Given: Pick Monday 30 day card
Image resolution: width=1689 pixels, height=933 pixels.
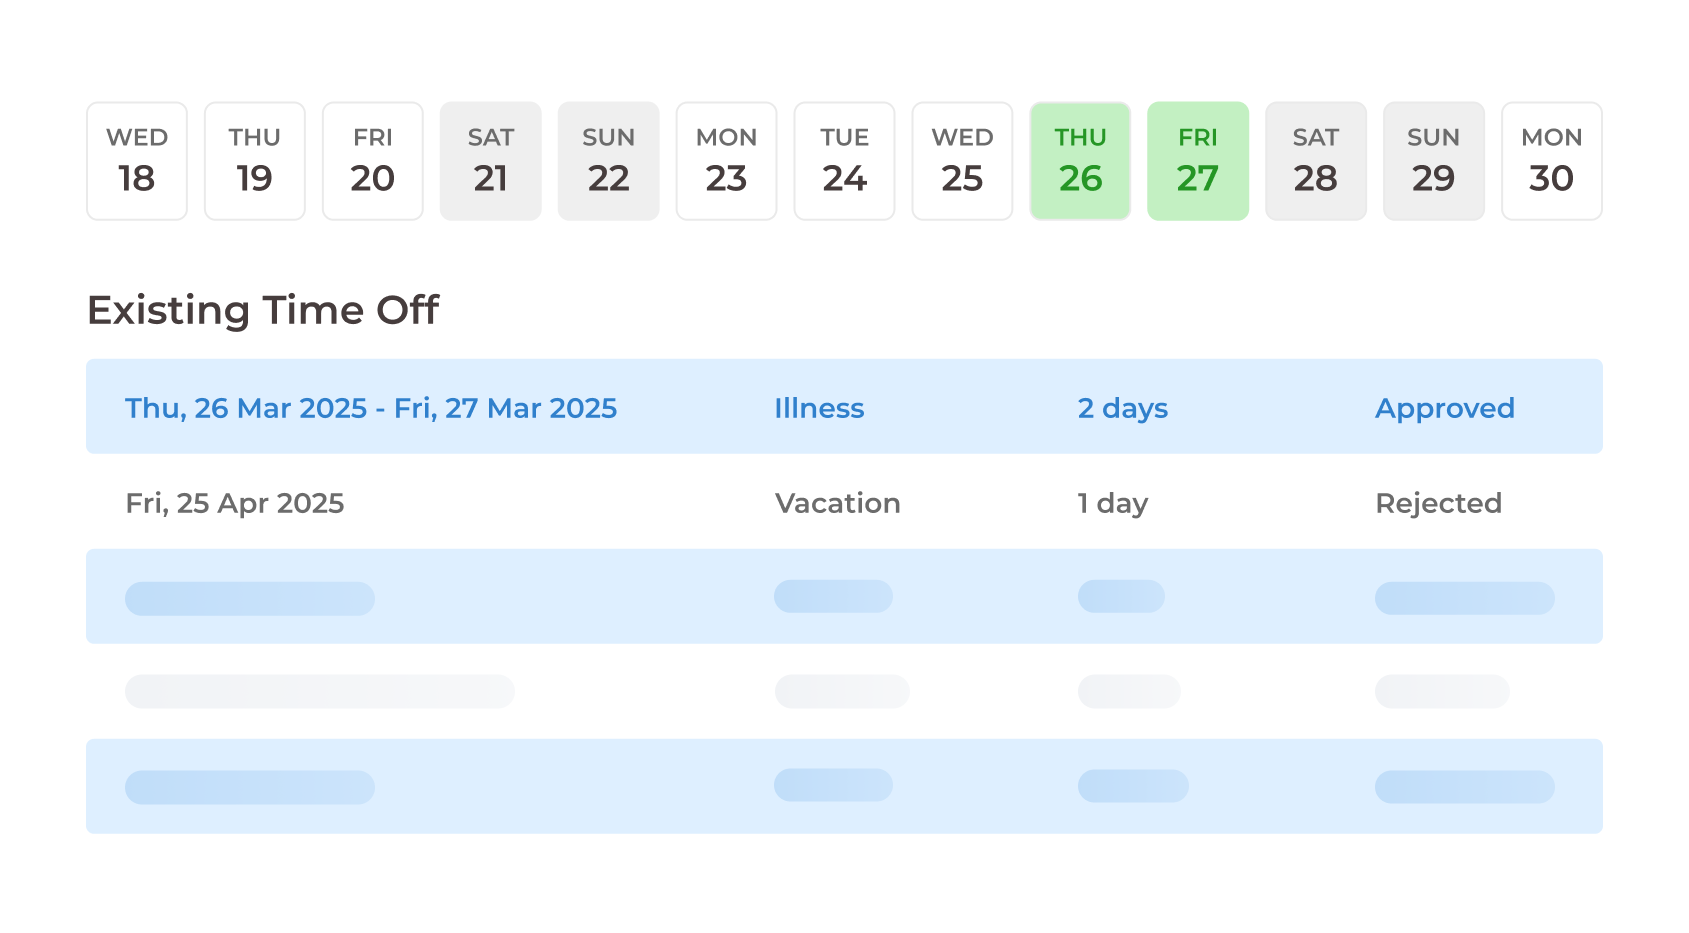Looking at the screenshot, I should [1552, 161].
